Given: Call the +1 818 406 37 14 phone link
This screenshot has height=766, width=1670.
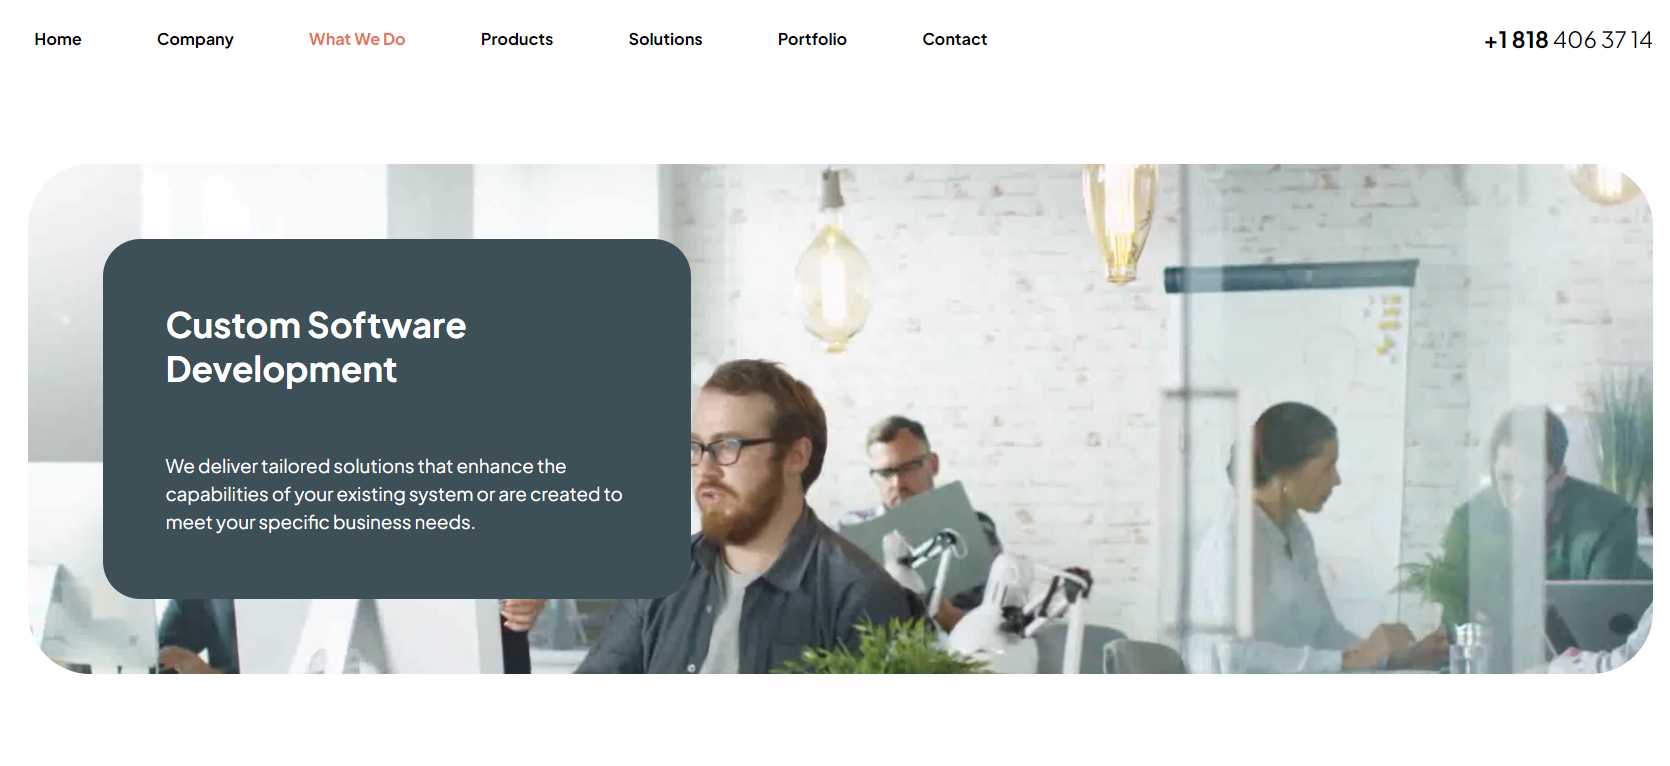Looking at the screenshot, I should (x=1568, y=40).
